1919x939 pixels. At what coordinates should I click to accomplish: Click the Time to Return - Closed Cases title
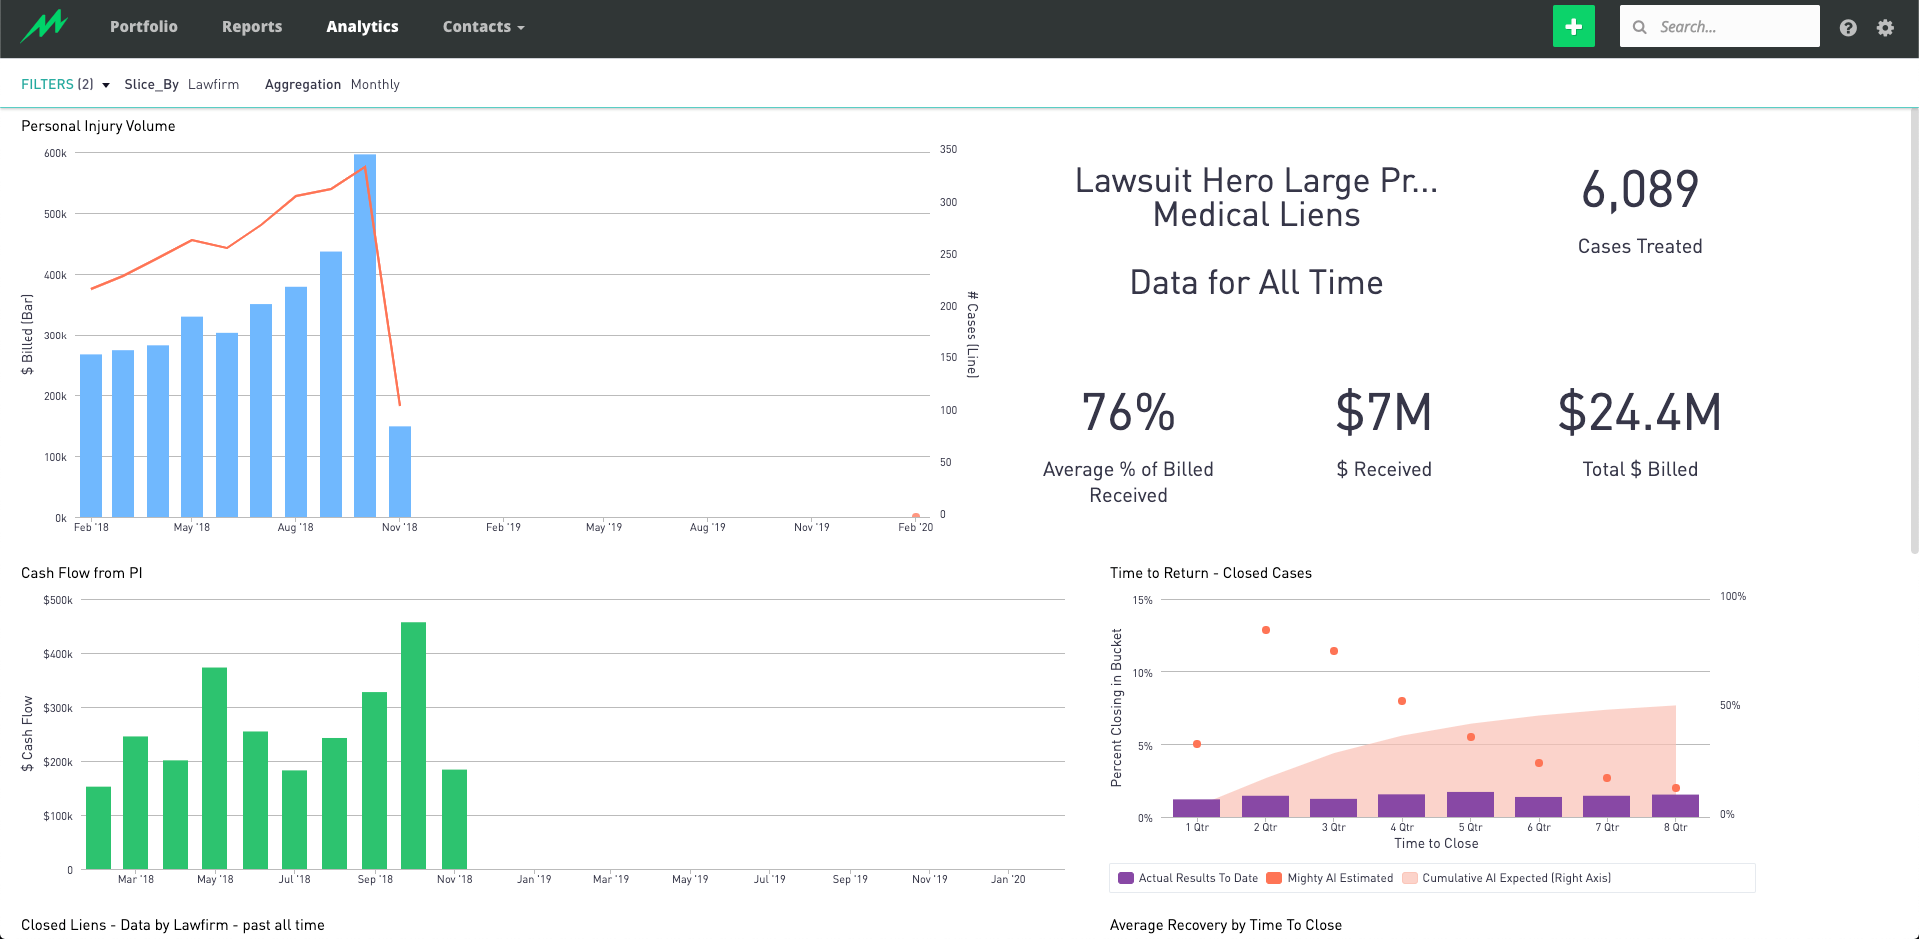[1211, 573]
